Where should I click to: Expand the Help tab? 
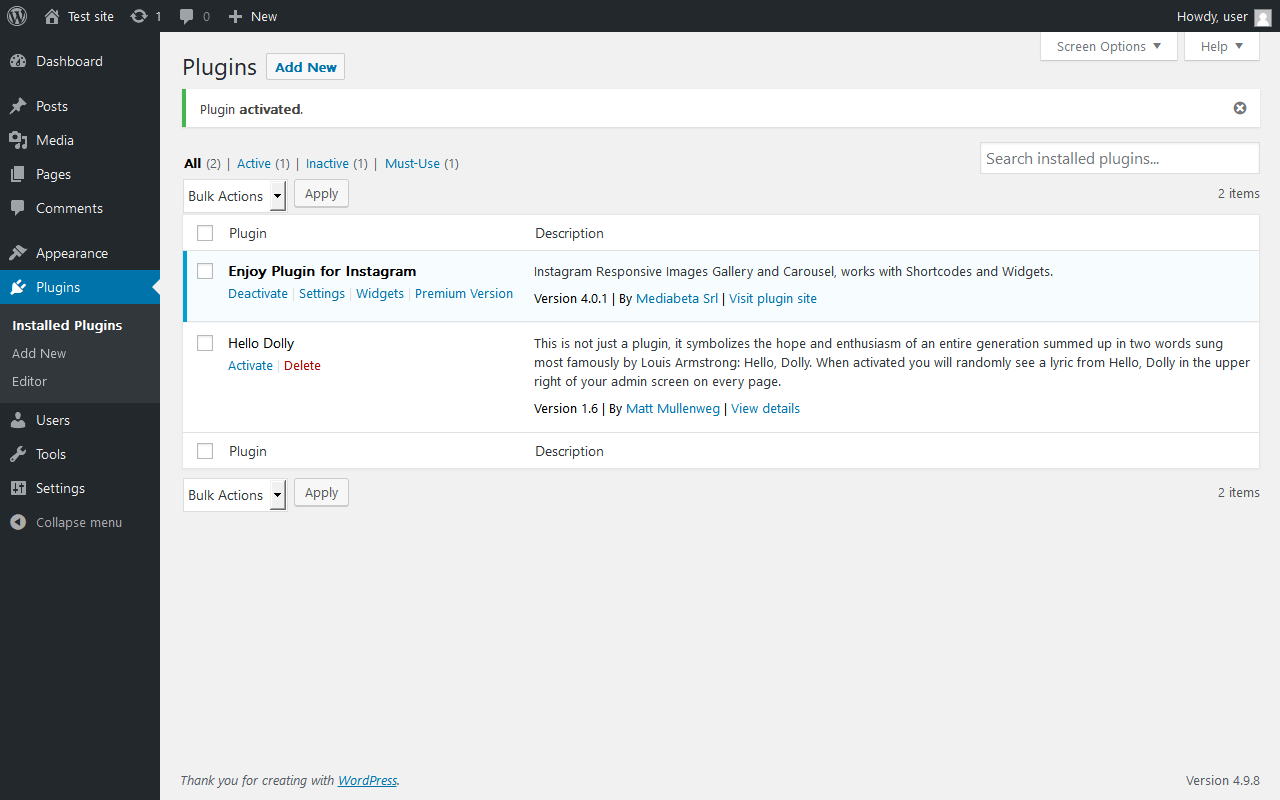click(1221, 46)
